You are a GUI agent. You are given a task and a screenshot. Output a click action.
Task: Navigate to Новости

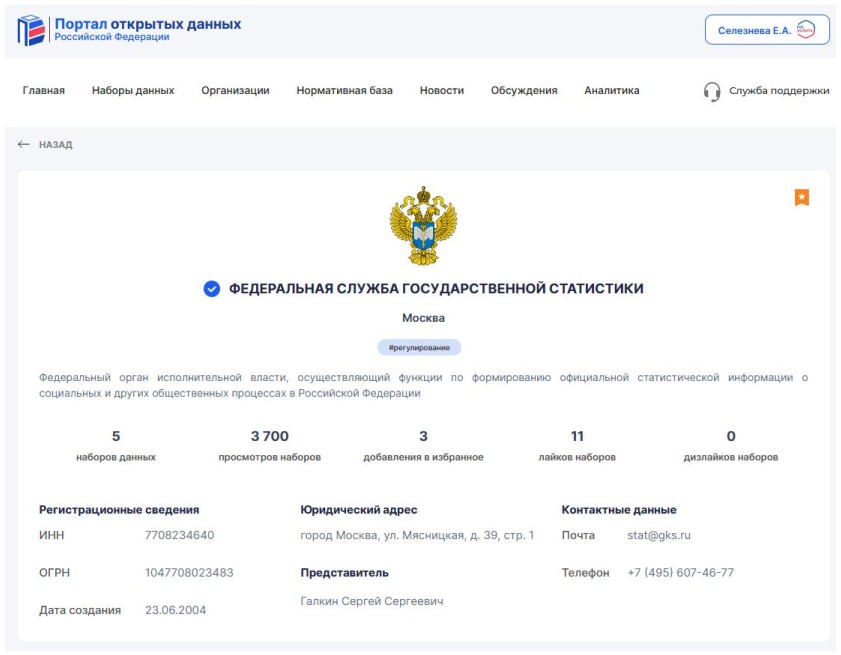441,91
